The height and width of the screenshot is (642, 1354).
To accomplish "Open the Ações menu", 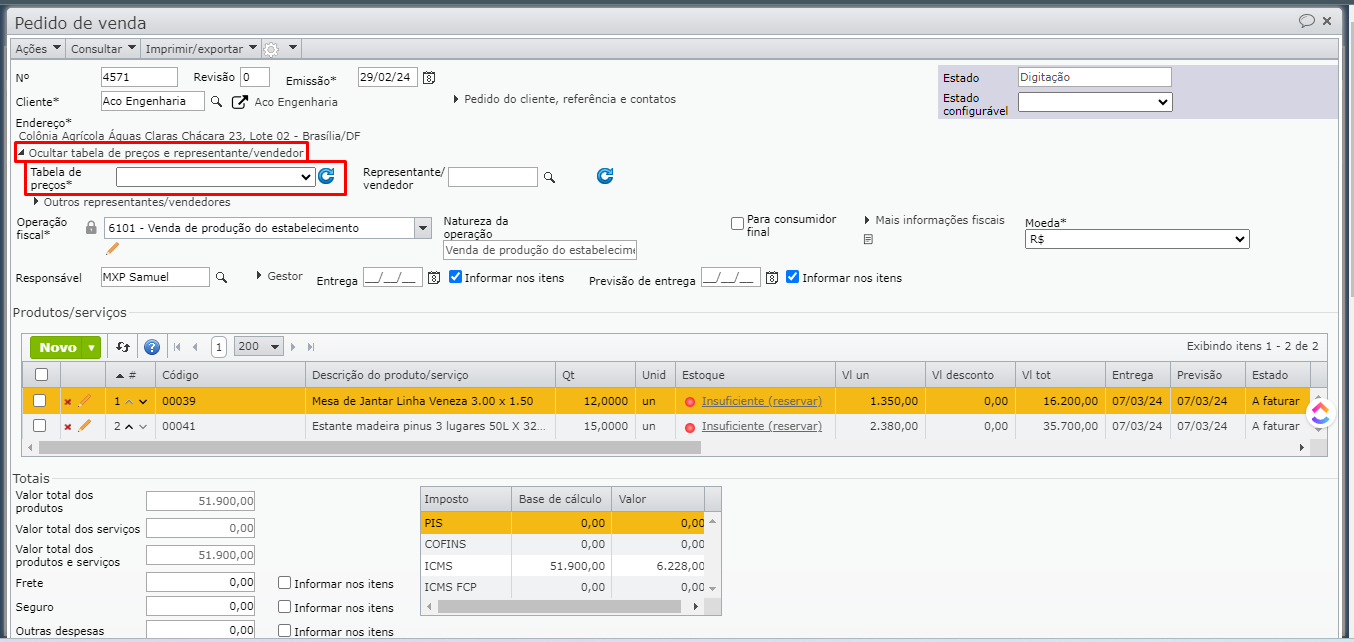I will coord(39,48).
